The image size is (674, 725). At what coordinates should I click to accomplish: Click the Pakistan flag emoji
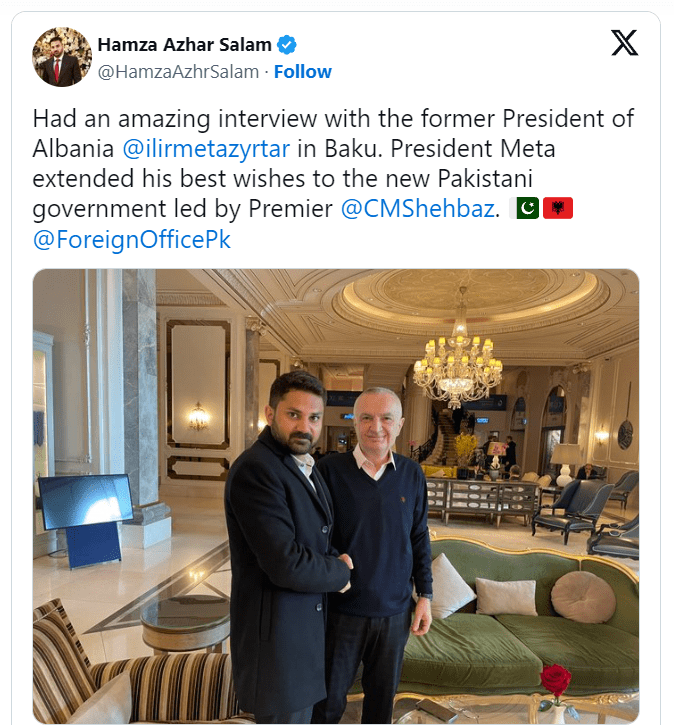click(525, 208)
